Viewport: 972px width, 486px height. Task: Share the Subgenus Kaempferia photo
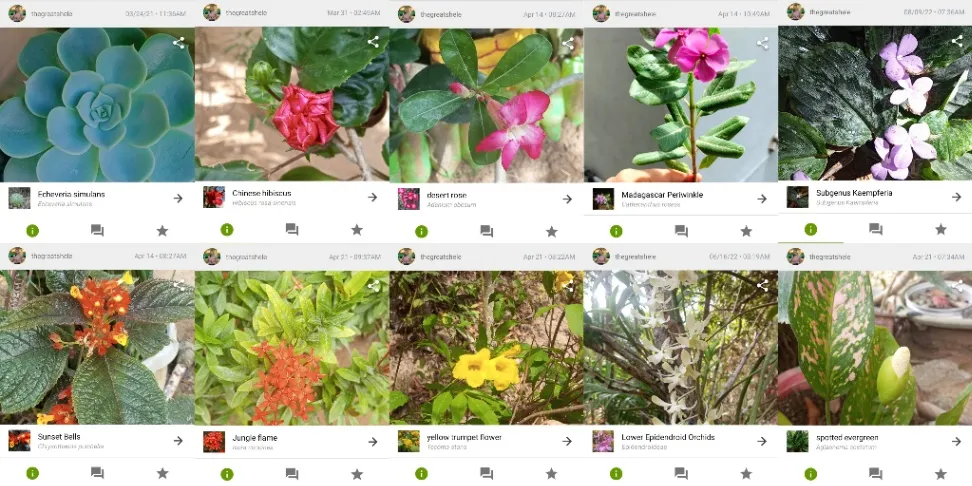click(x=957, y=41)
